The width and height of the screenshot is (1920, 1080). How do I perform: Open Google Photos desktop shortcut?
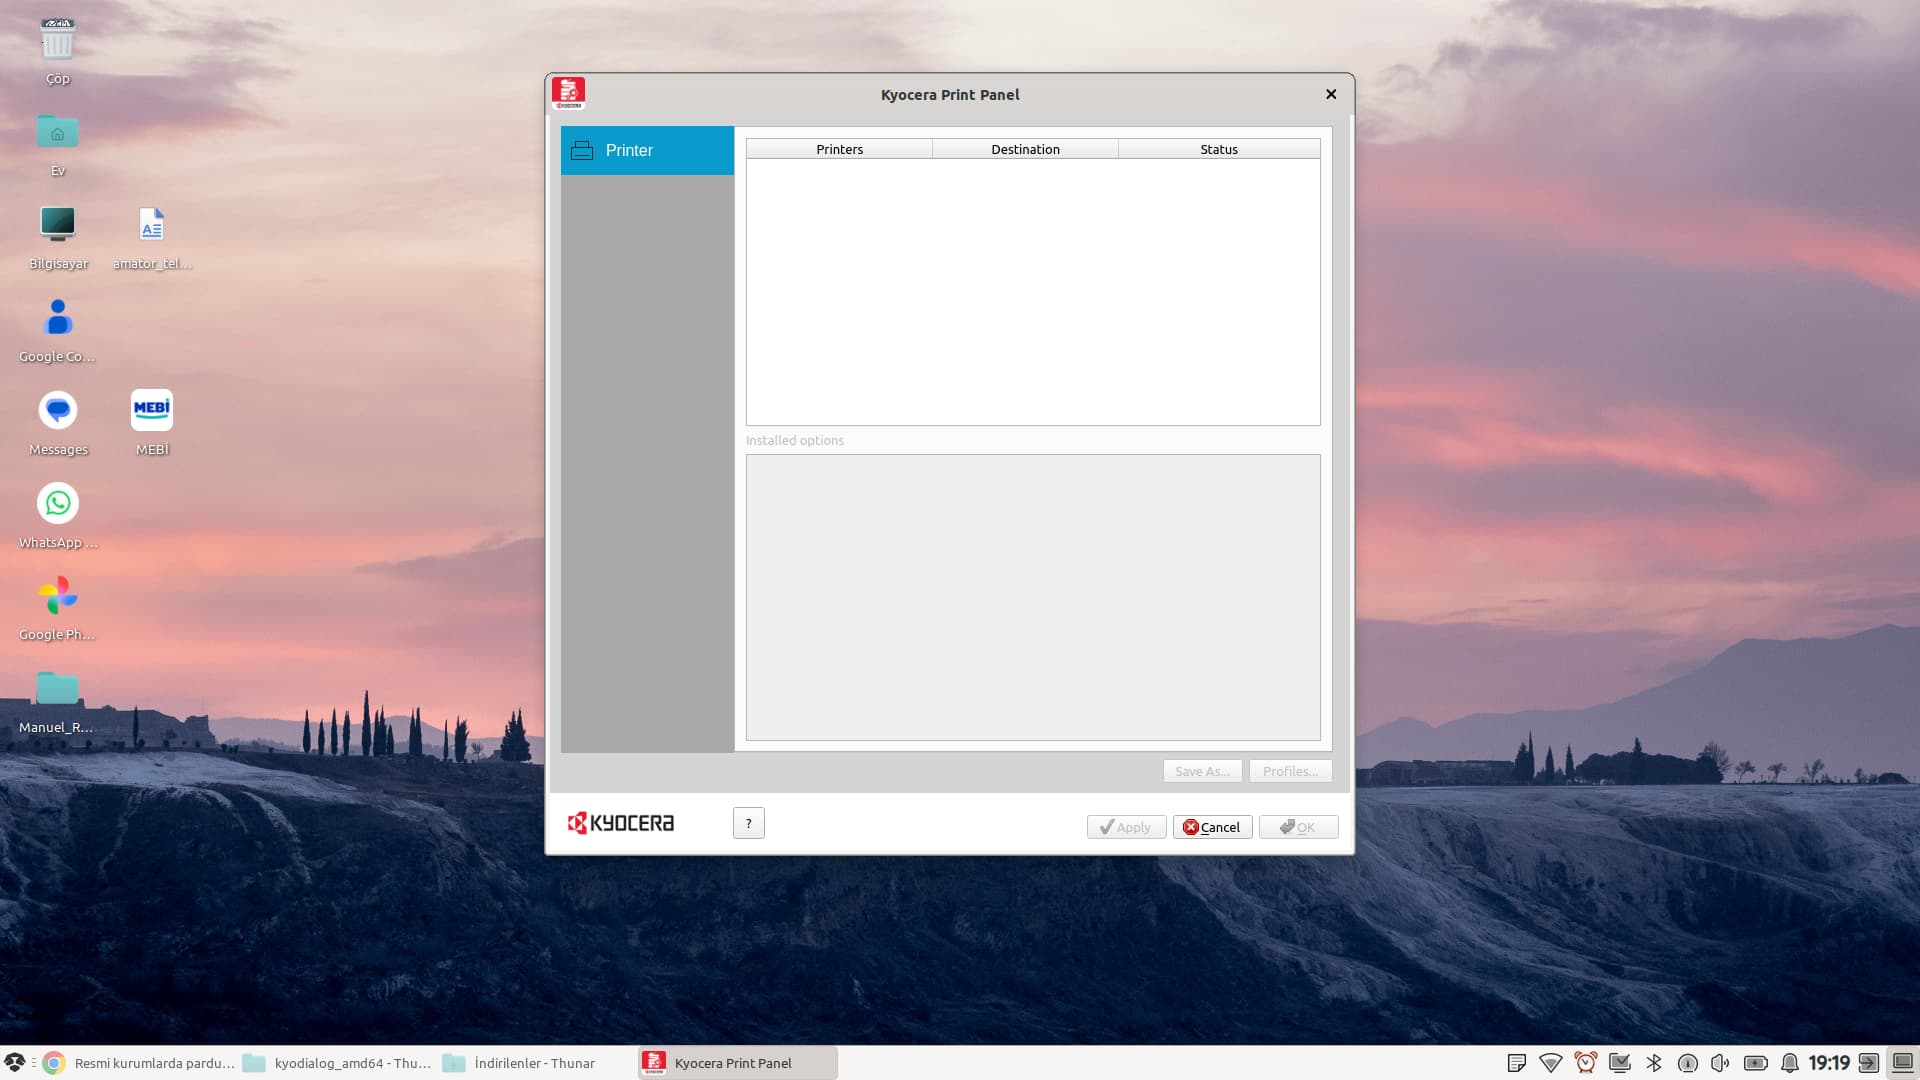click(x=57, y=597)
